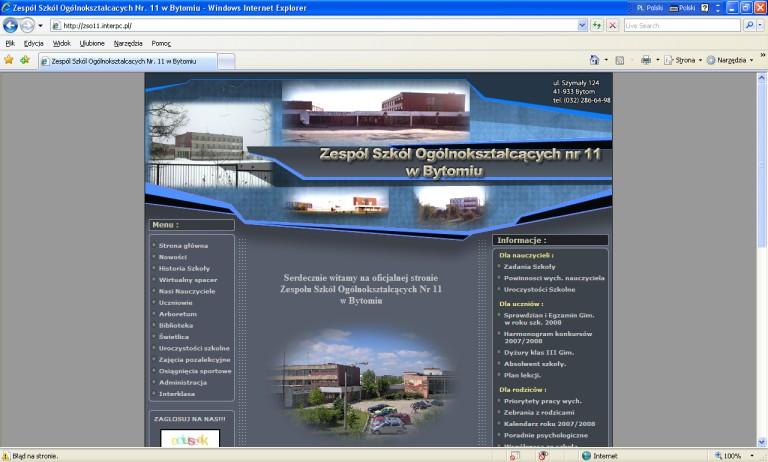Expand the address bar history dropdown
768x462 pixels.
582,25
